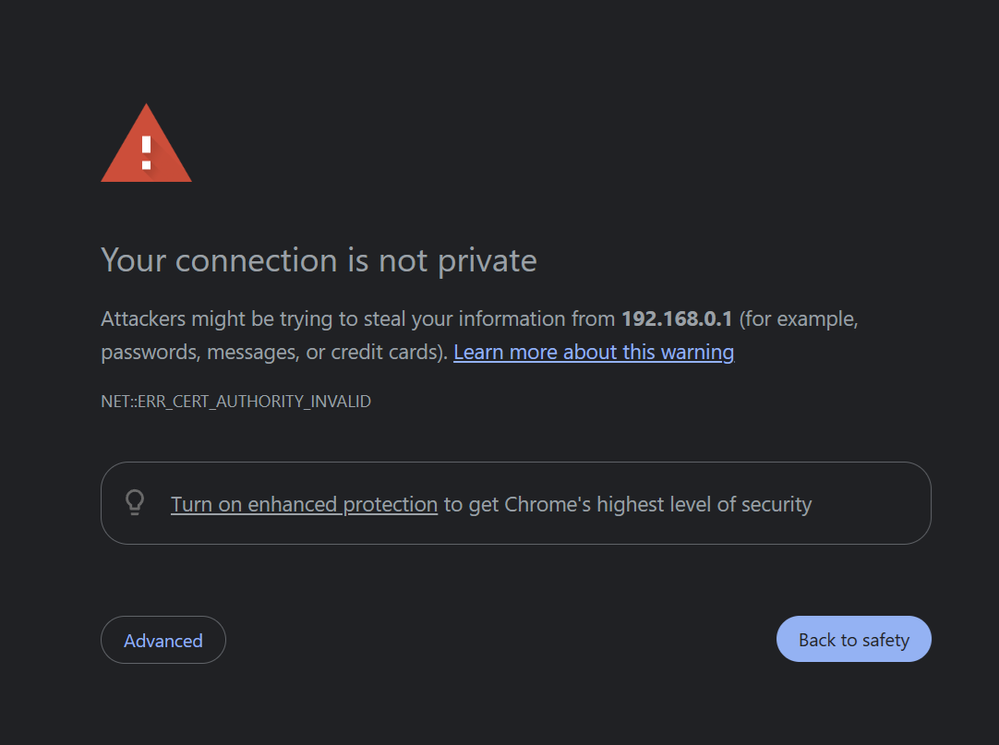The height and width of the screenshot is (745, 999).
Task: Click the "(for example," text after the address
Action: 799,319
